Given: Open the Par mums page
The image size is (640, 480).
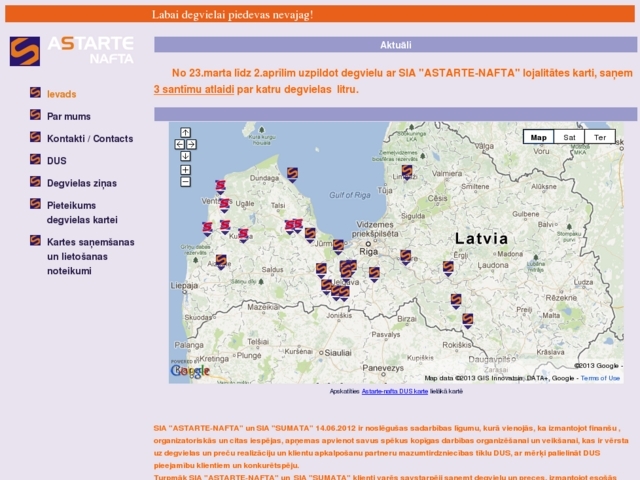Looking at the screenshot, I should point(69,116).
